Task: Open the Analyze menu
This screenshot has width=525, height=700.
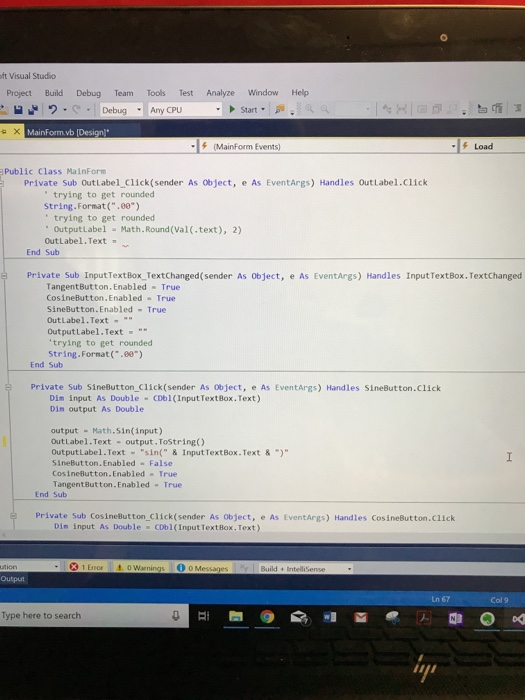Action: [220, 93]
